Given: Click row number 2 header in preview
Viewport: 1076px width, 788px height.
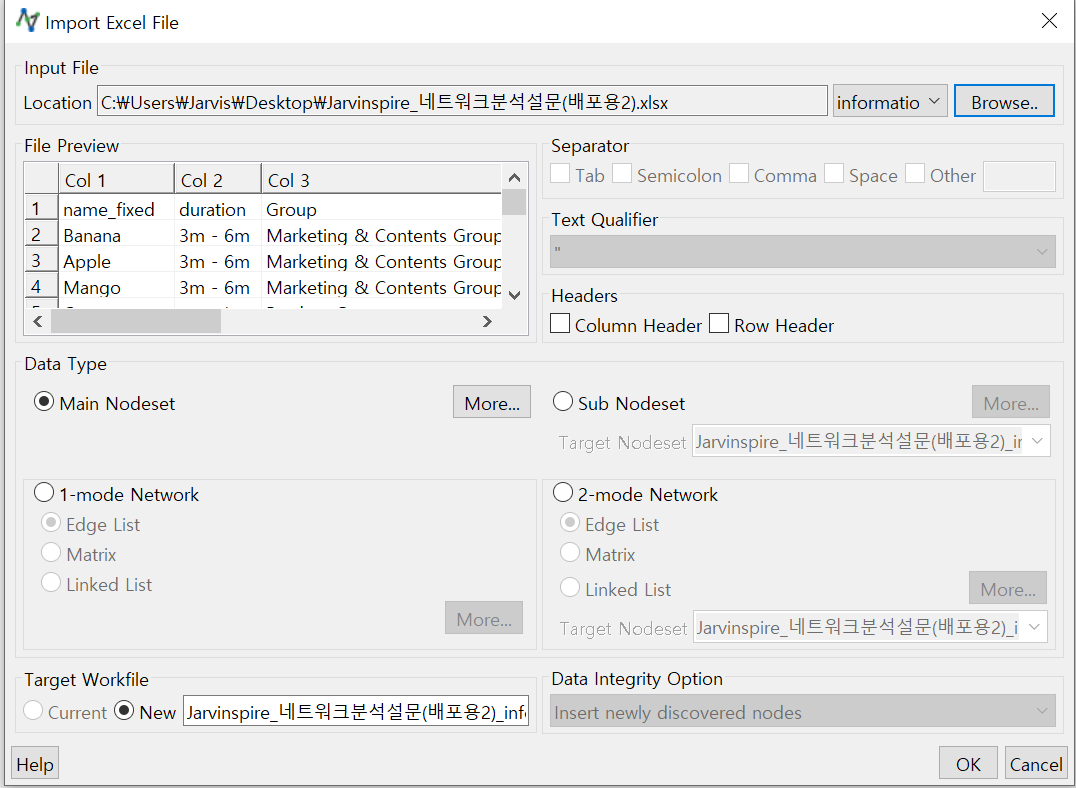Looking at the screenshot, I should pyautogui.click(x=40, y=235).
